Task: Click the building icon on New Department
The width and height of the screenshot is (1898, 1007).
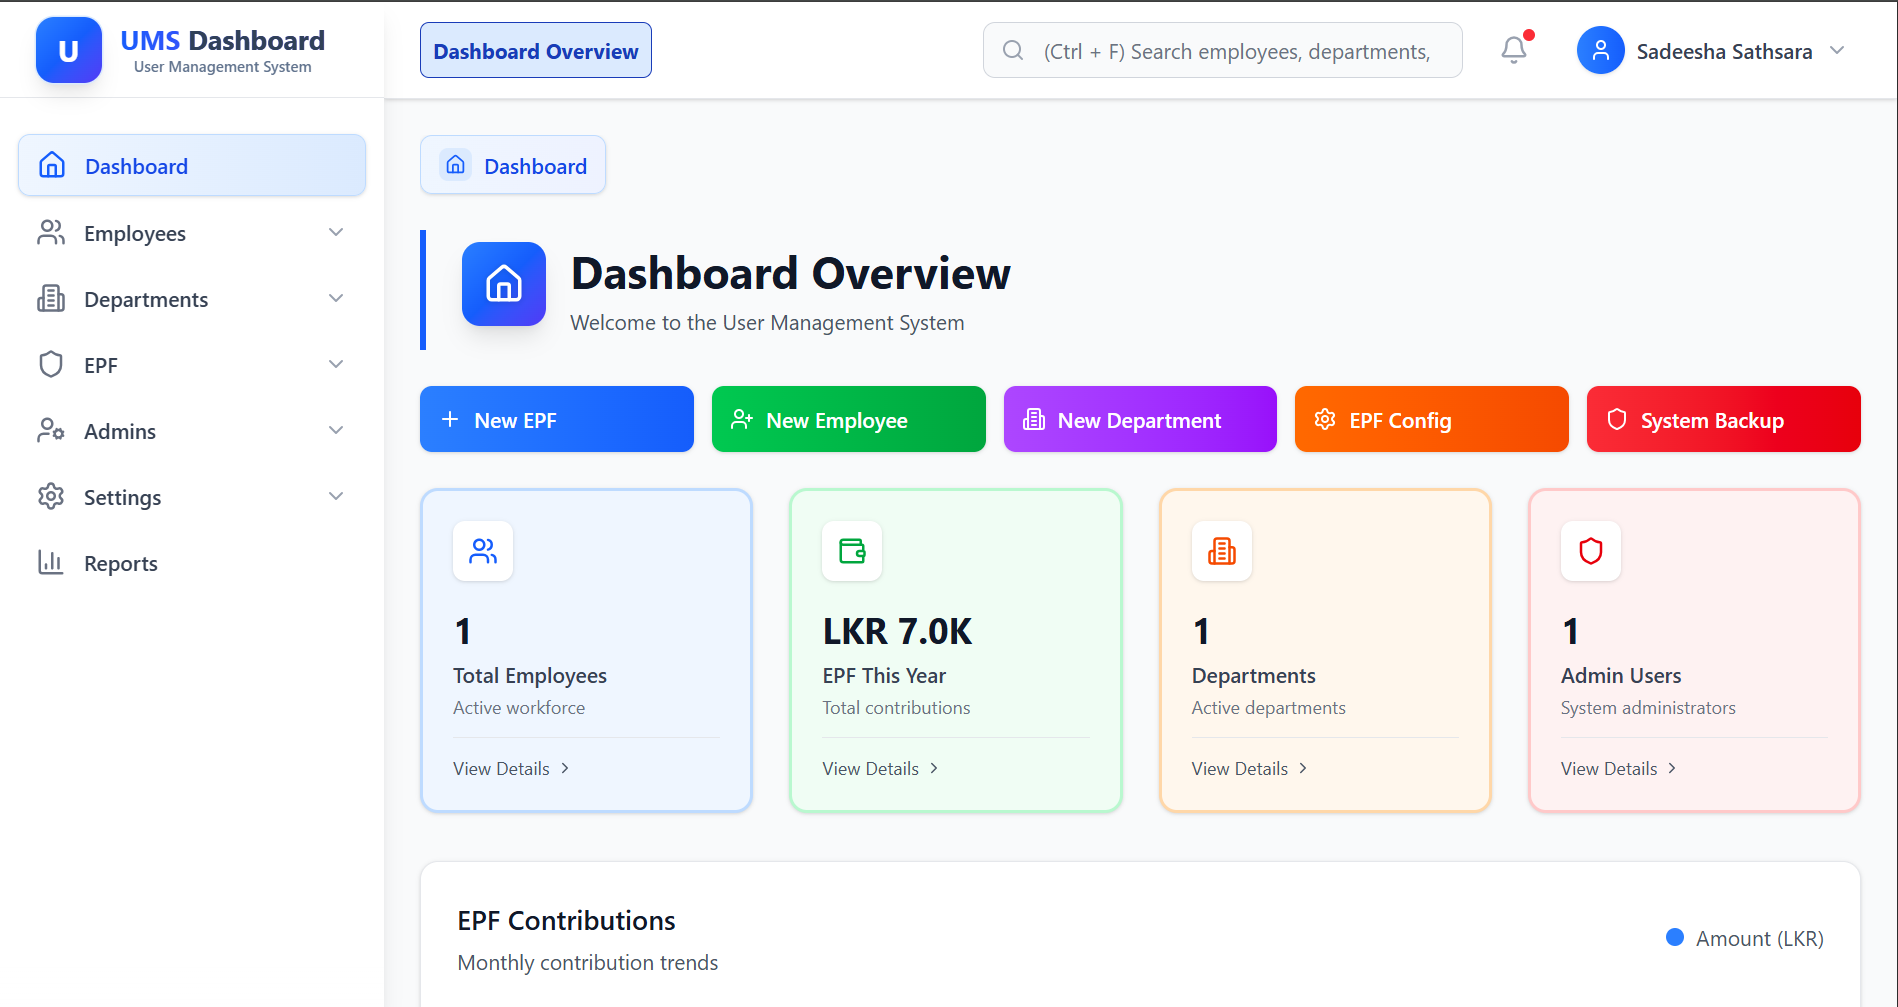Action: click(1034, 419)
